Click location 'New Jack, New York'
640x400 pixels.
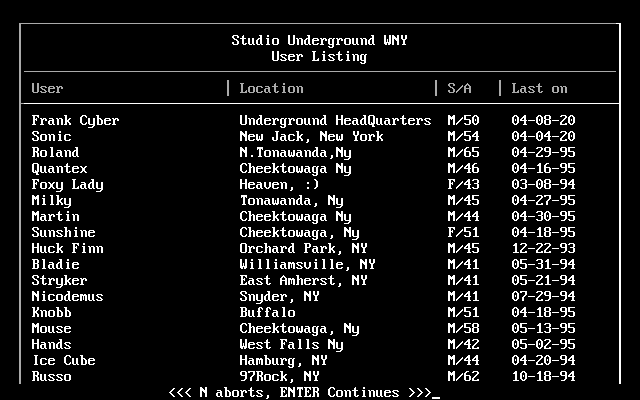[x=311, y=136]
